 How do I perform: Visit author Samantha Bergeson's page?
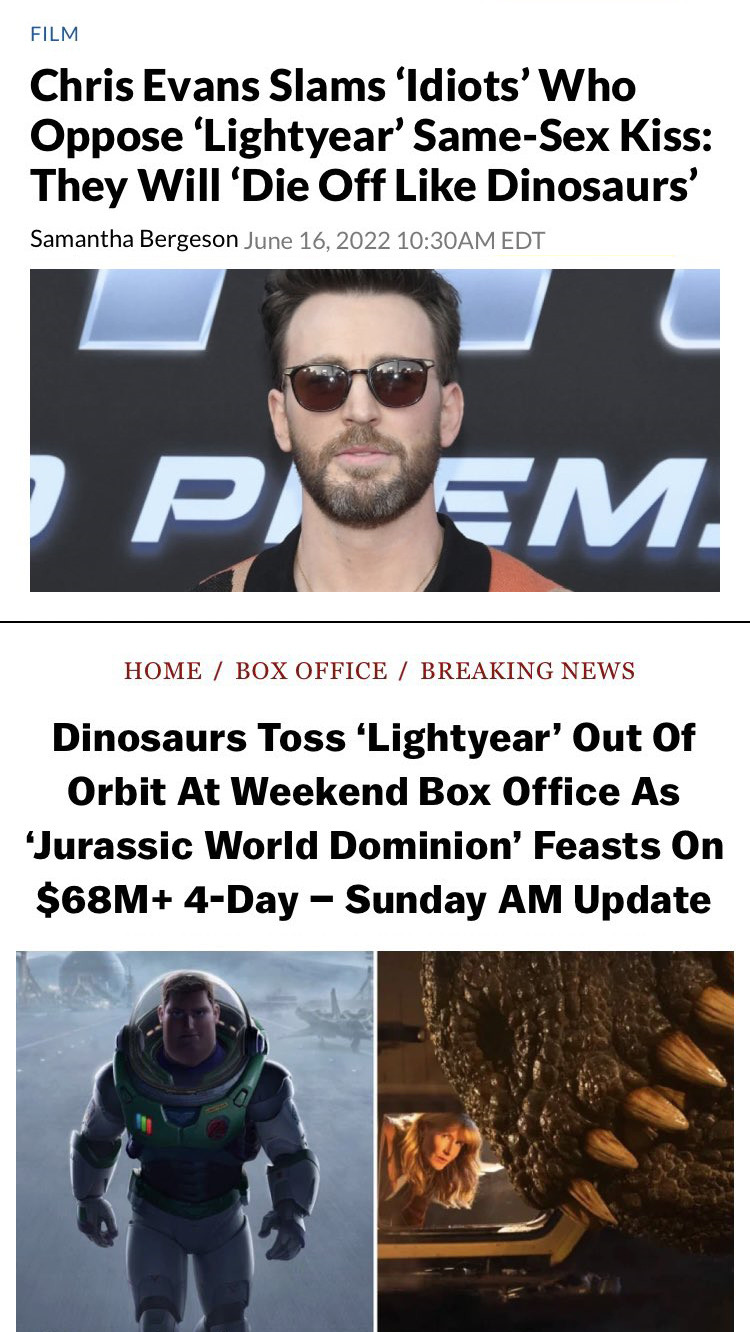click(134, 240)
